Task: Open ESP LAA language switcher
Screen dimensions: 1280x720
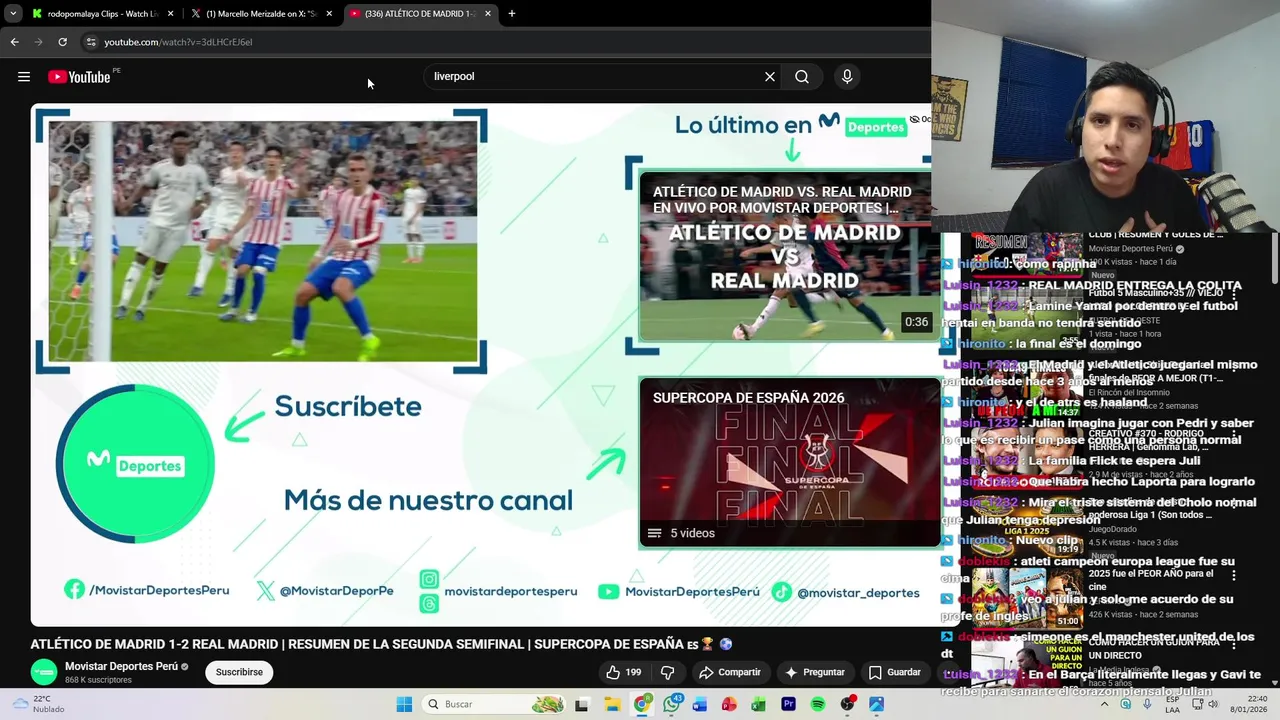Action: tap(1172, 704)
